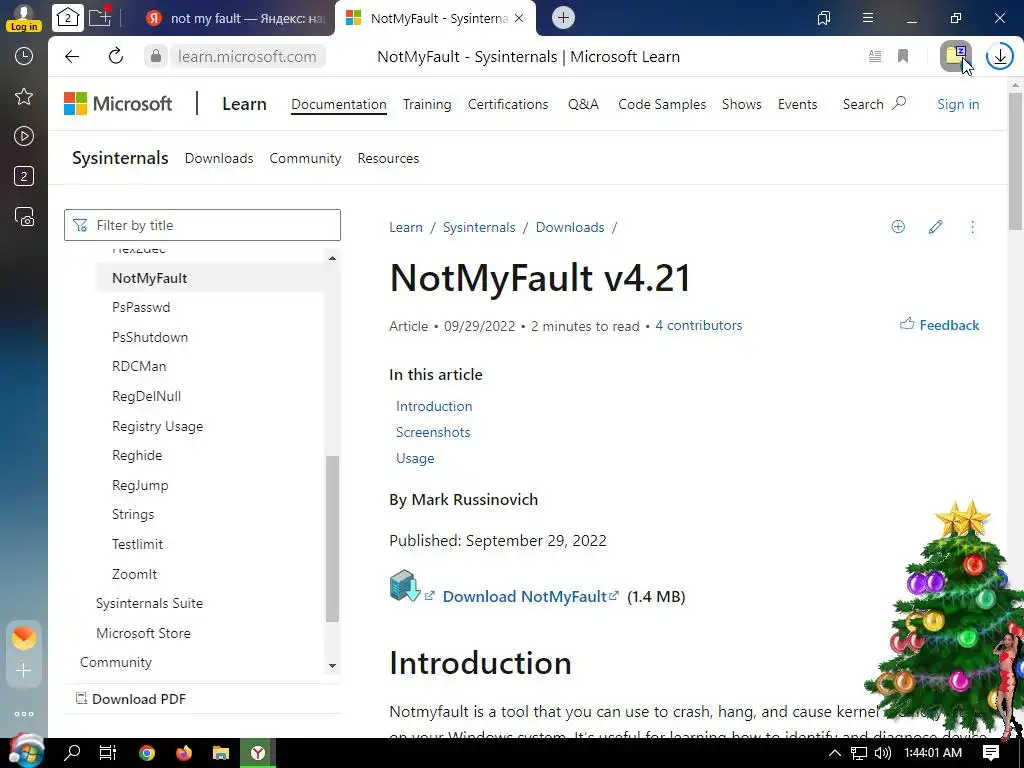This screenshot has height=768, width=1024.
Task: Click the new tab group icon with red dot
Action: [100, 16]
